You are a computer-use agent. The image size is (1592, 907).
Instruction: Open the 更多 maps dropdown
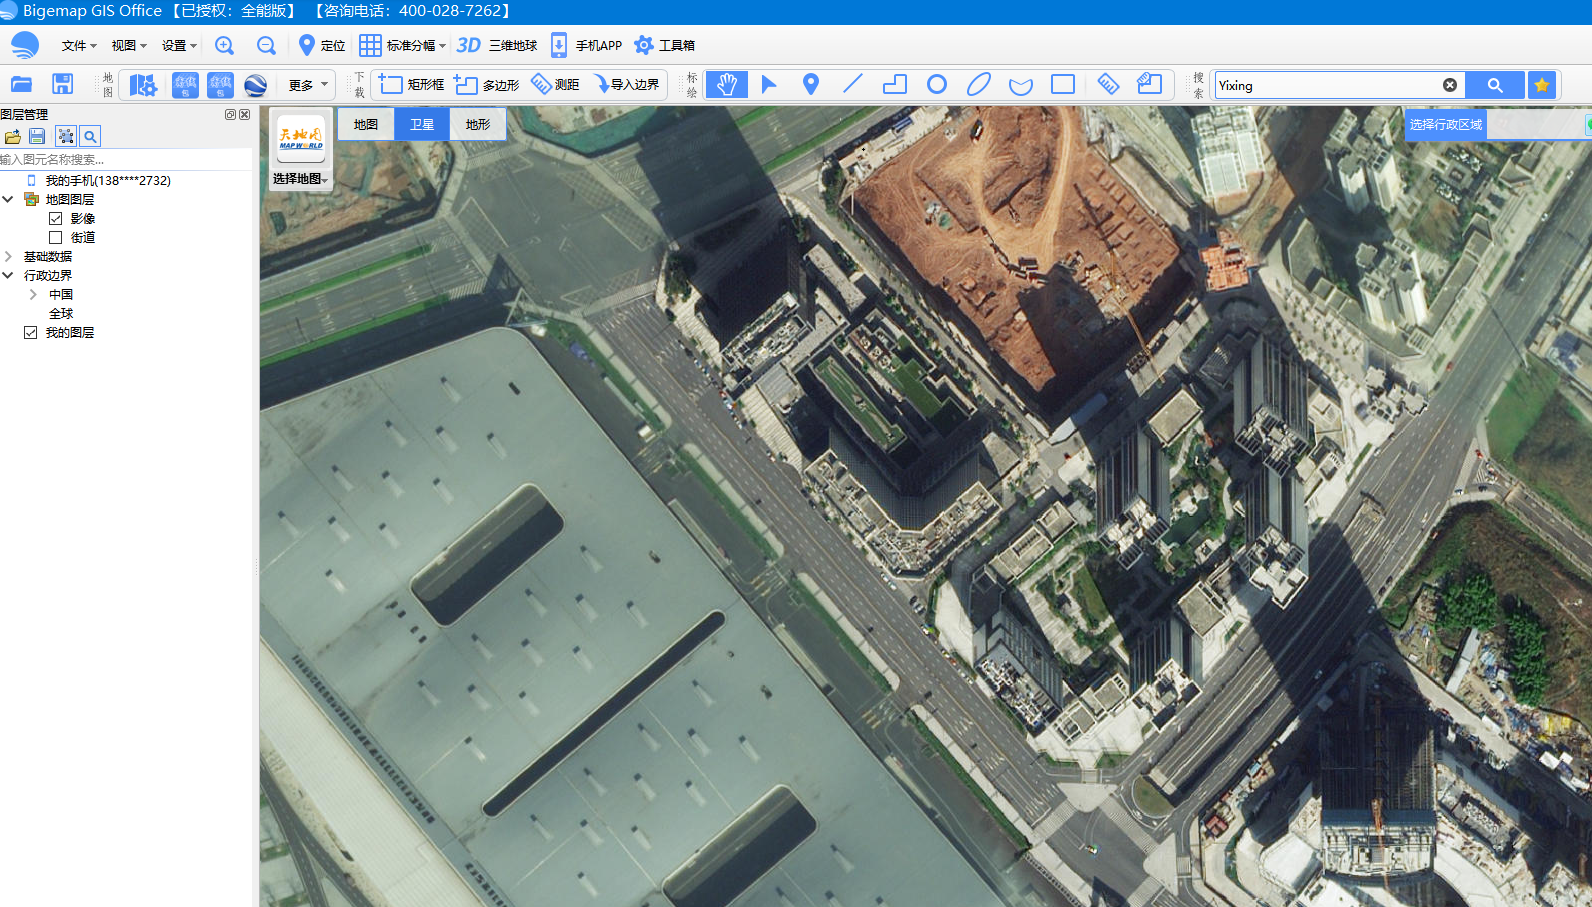coord(307,86)
